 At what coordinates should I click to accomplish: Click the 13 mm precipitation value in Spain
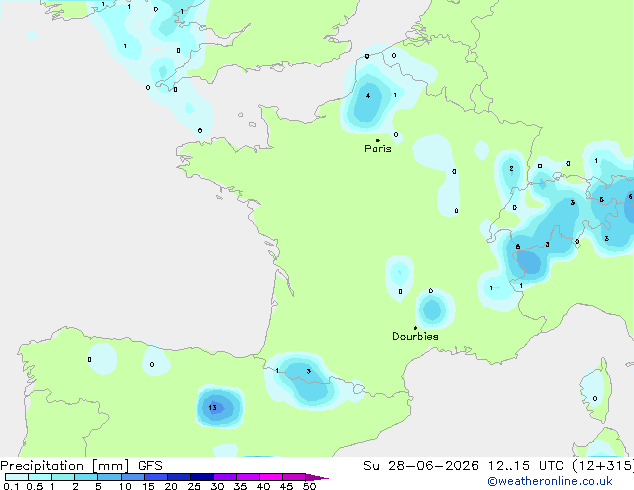coord(213,408)
